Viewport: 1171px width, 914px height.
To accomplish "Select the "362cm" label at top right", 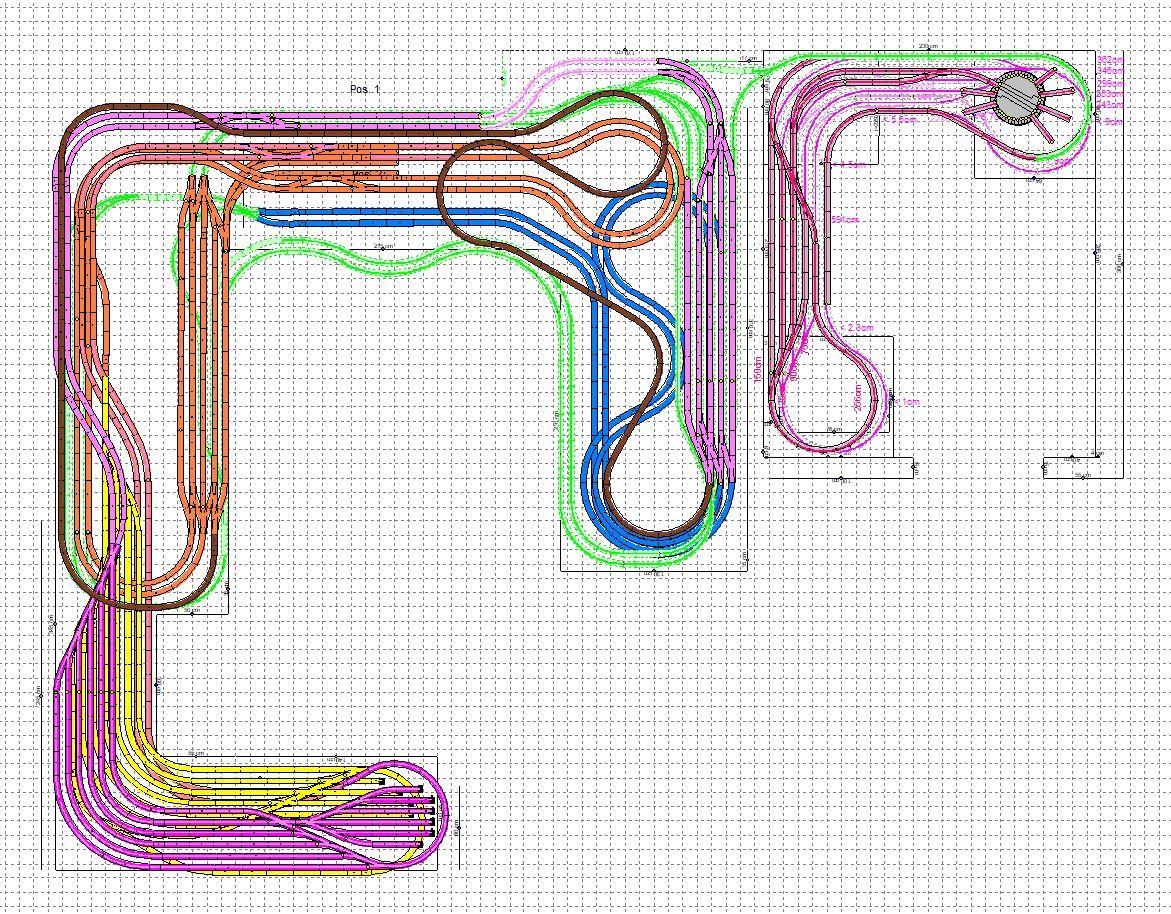I will (x=1110, y=61).
